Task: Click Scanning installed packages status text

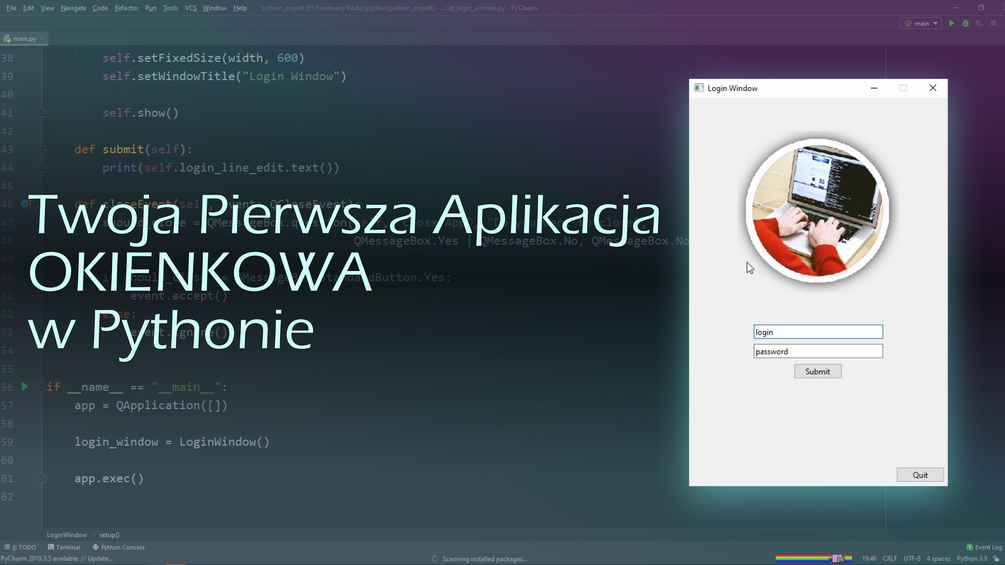Action: 485,559
